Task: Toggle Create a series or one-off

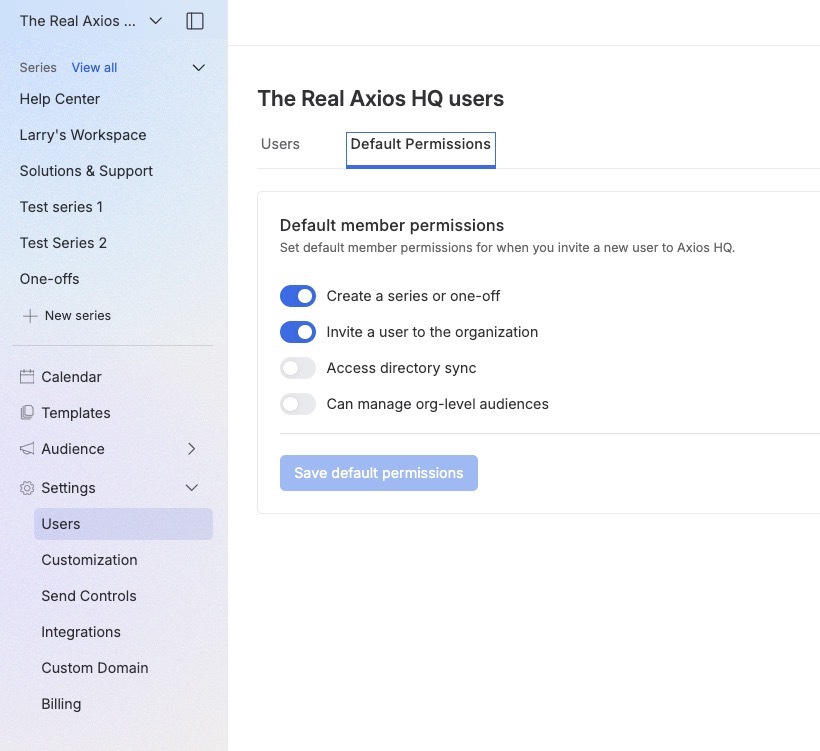Action: [x=298, y=296]
